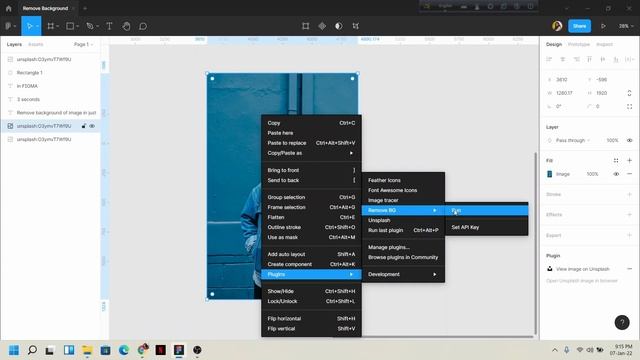The height and width of the screenshot is (360, 640).
Task: Click Browse plugins in Community
Action: click(403, 258)
